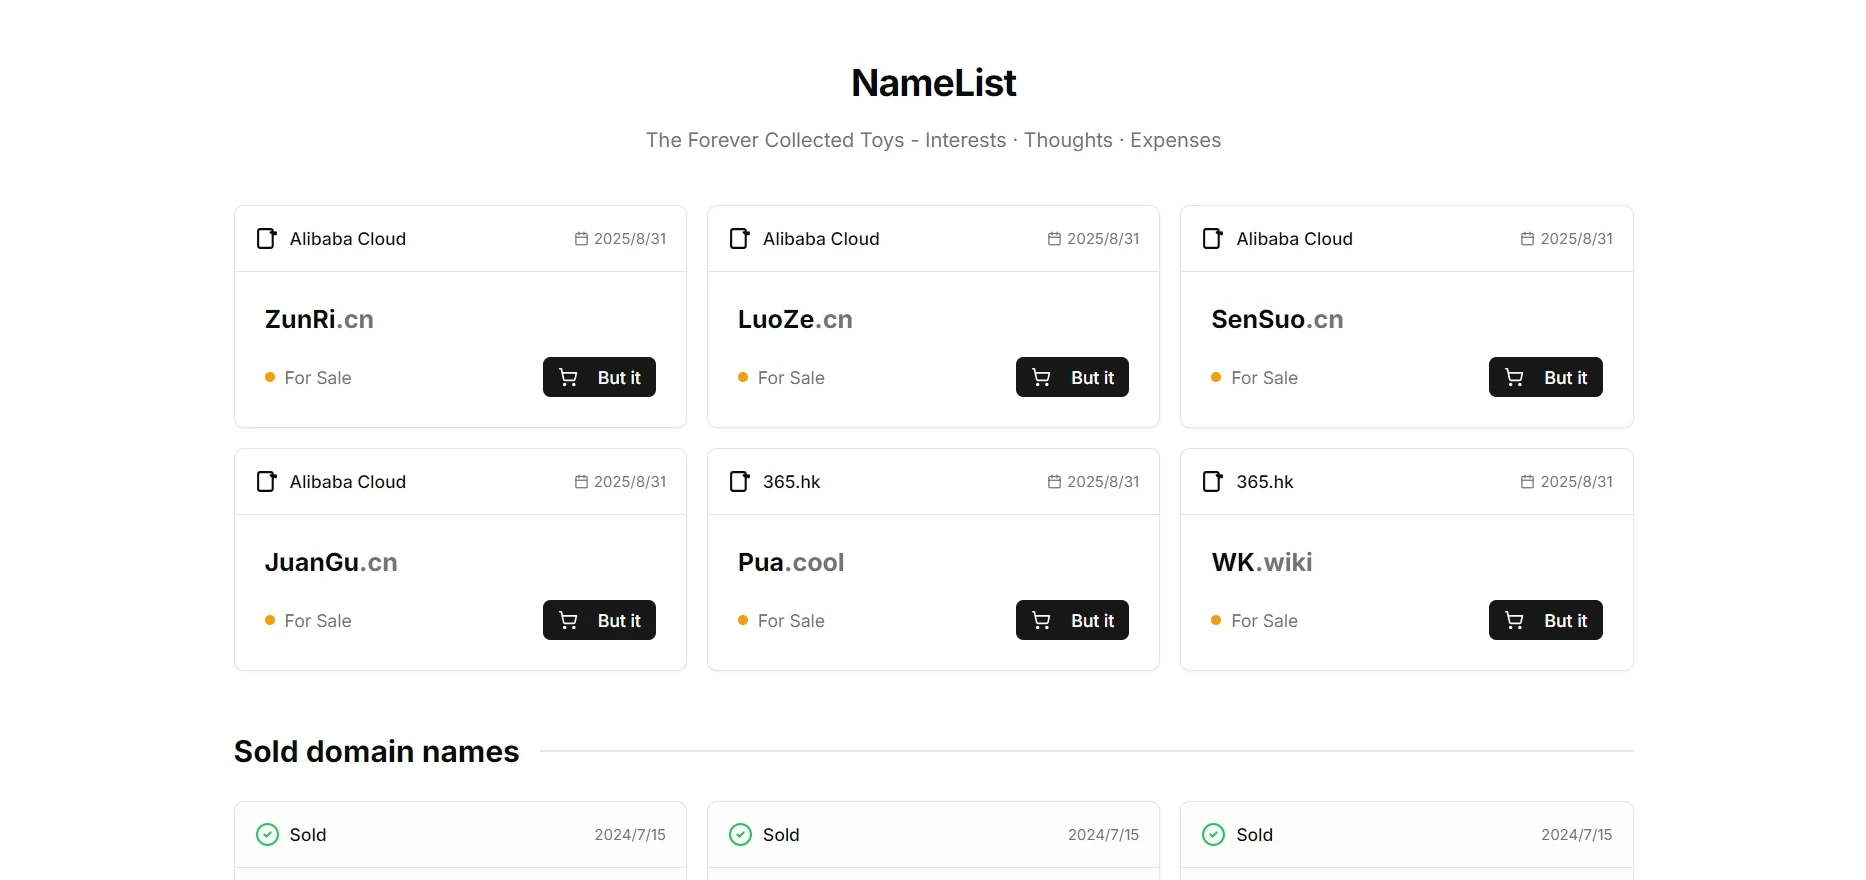Screen dimensions: 1866x880
Task: Click the calendar icon on SenSuo.cn card
Action: [x=1527, y=239]
